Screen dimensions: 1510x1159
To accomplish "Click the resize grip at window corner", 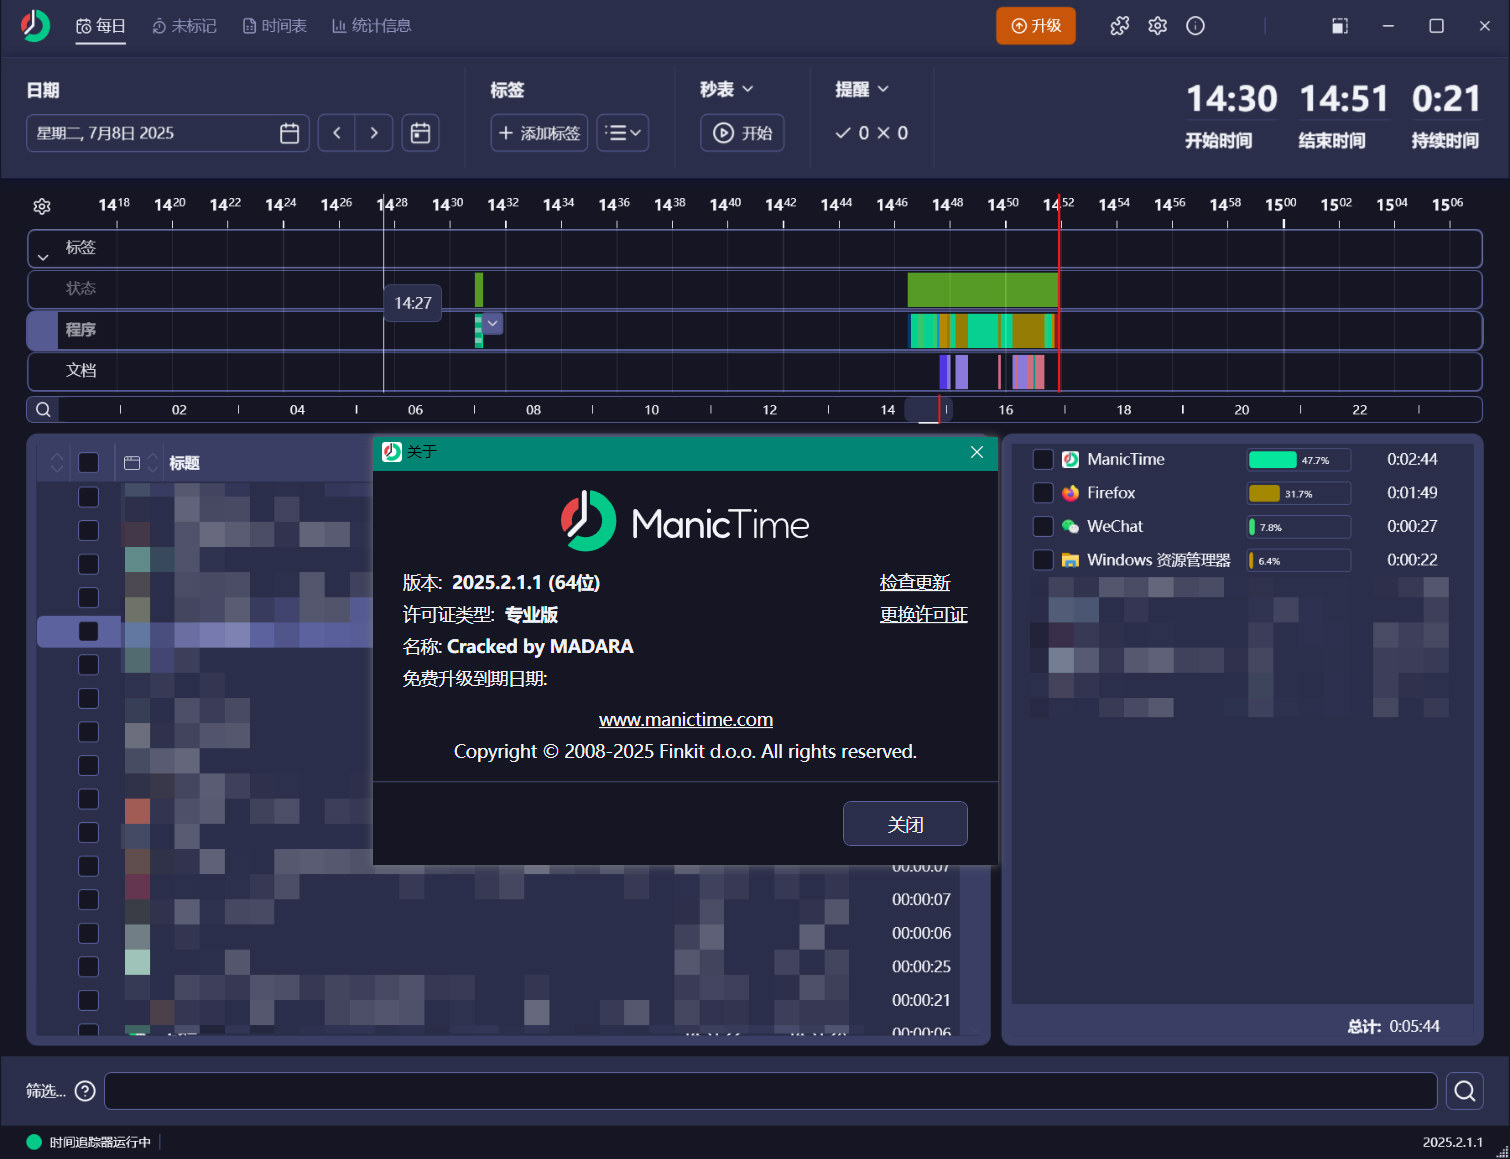I will (x=1501, y=1151).
